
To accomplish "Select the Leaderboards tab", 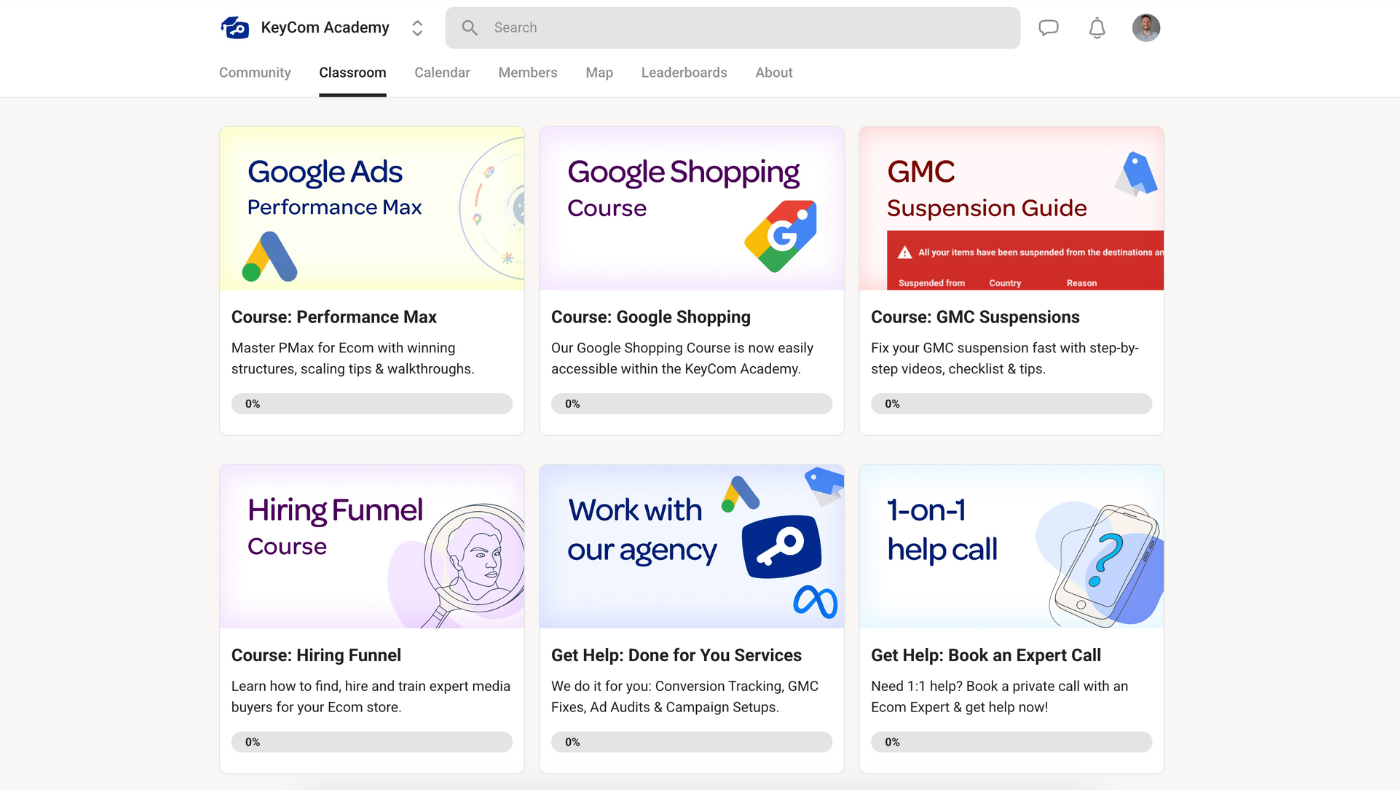I will 684,73.
